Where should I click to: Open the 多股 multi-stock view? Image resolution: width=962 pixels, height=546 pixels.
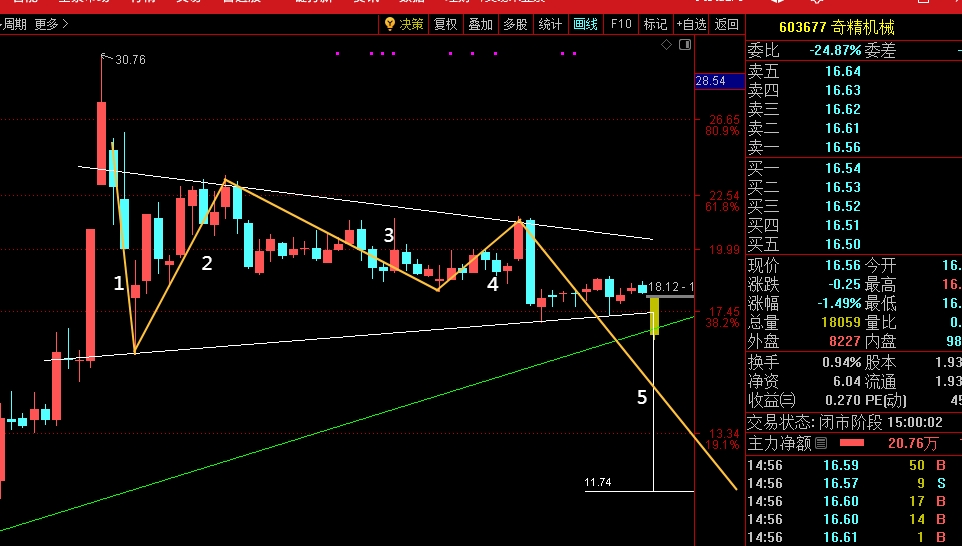pos(515,24)
